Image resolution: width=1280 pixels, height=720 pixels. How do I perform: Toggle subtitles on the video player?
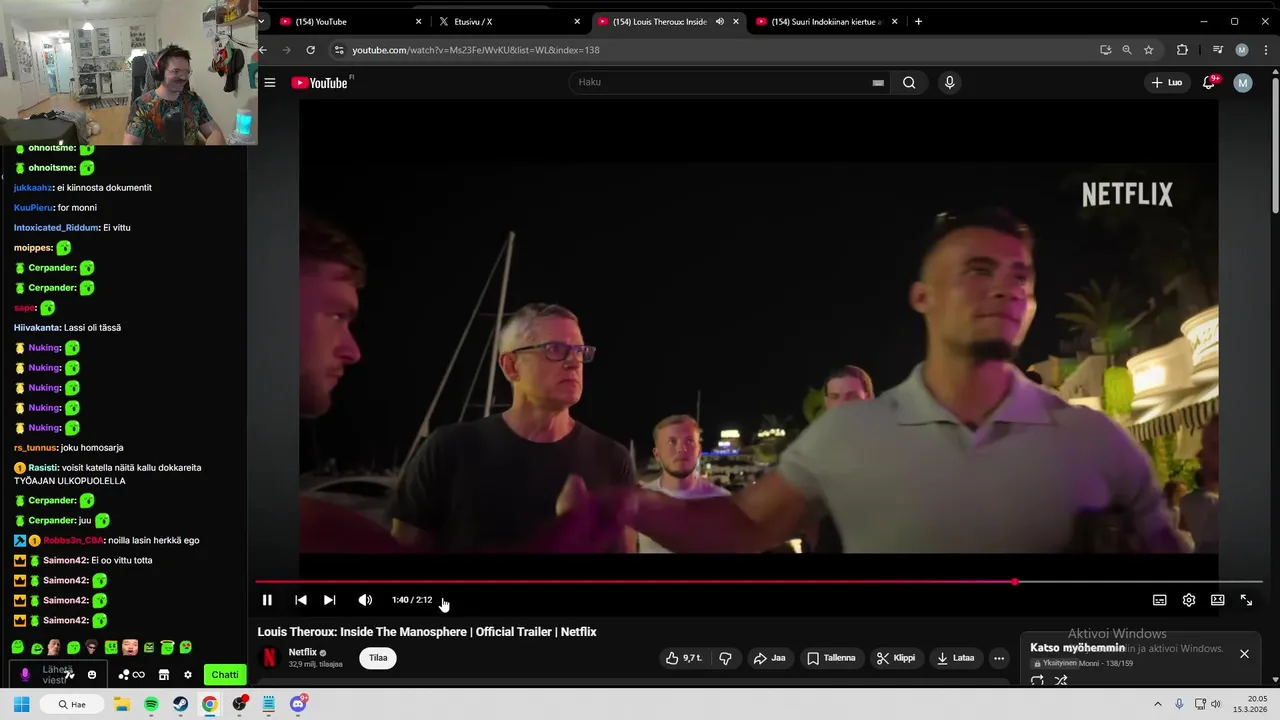pyautogui.click(x=1159, y=600)
